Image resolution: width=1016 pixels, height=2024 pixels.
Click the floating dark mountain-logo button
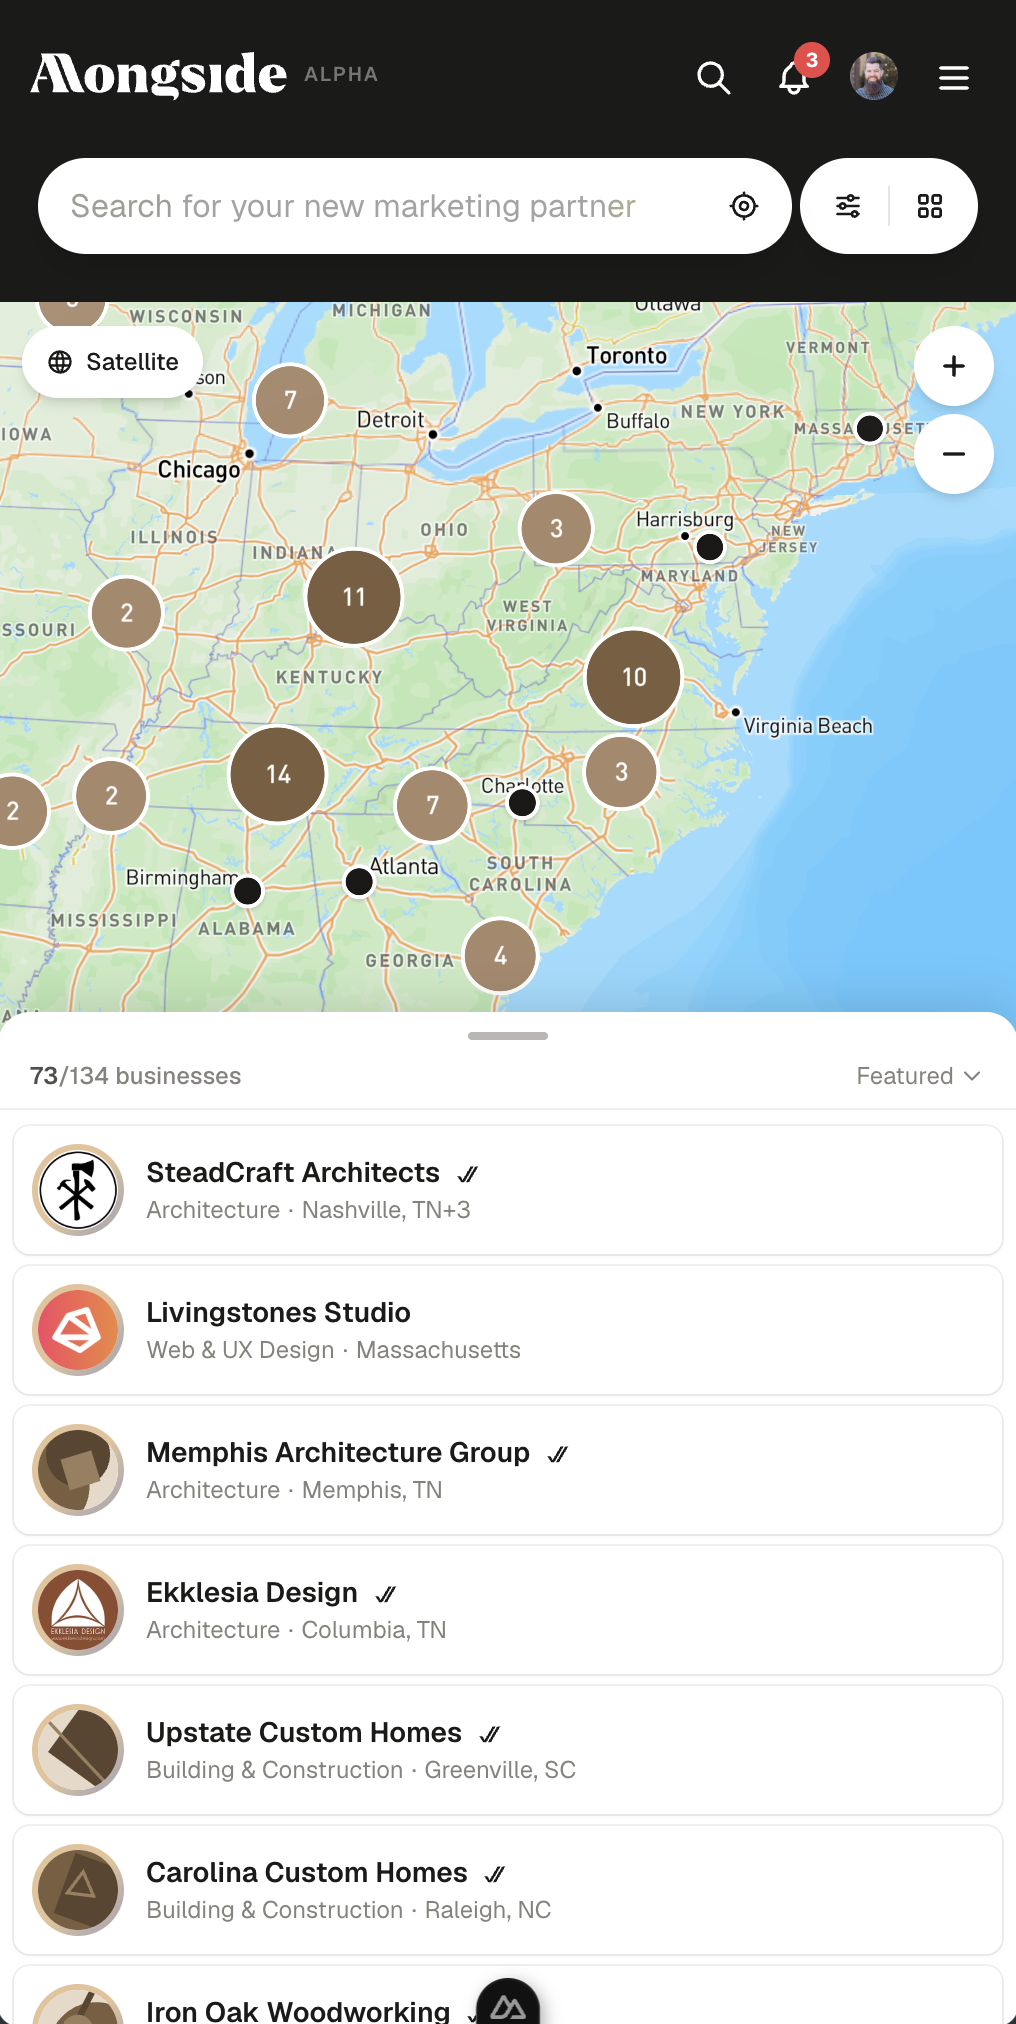(508, 2004)
